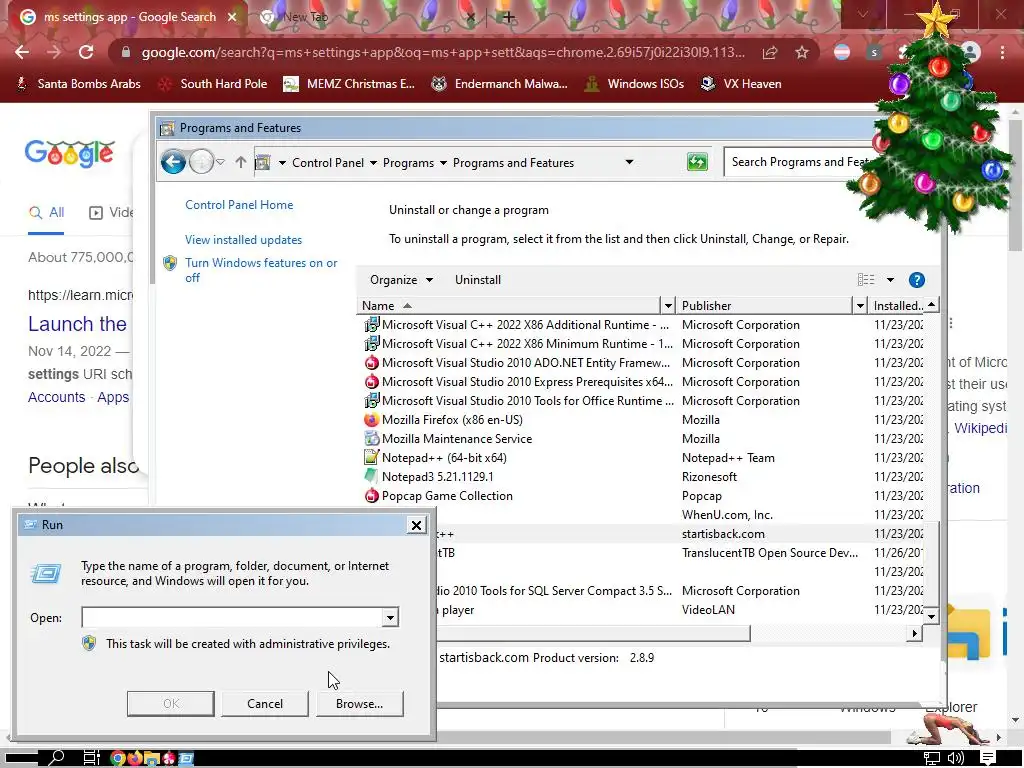
Task: Click Uninstall in the toolbar
Action: click(478, 280)
